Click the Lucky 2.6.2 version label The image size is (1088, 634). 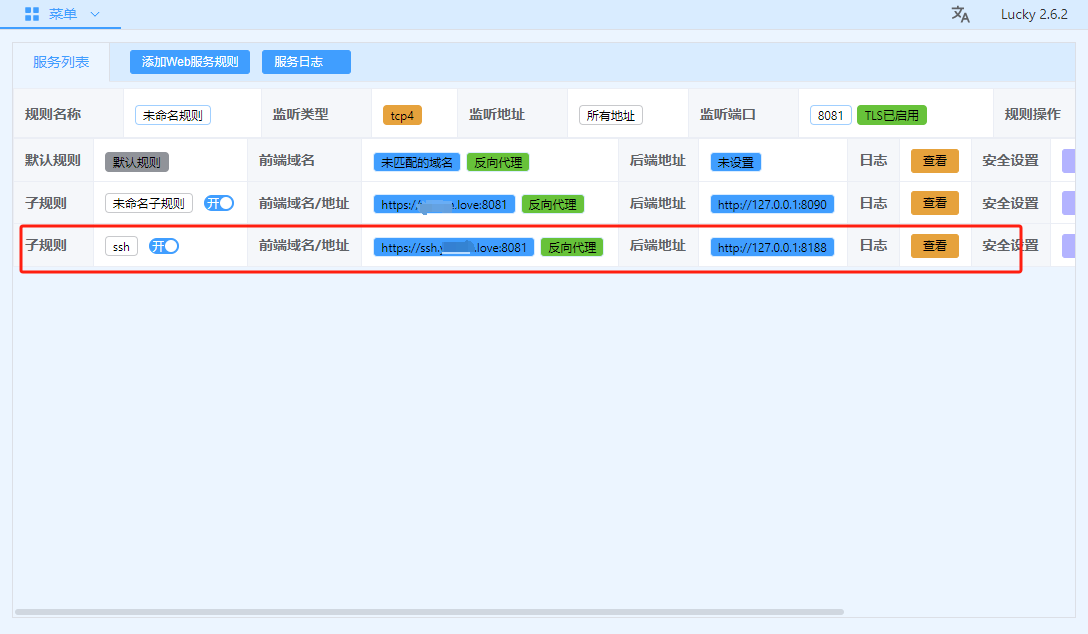[x=1034, y=14]
